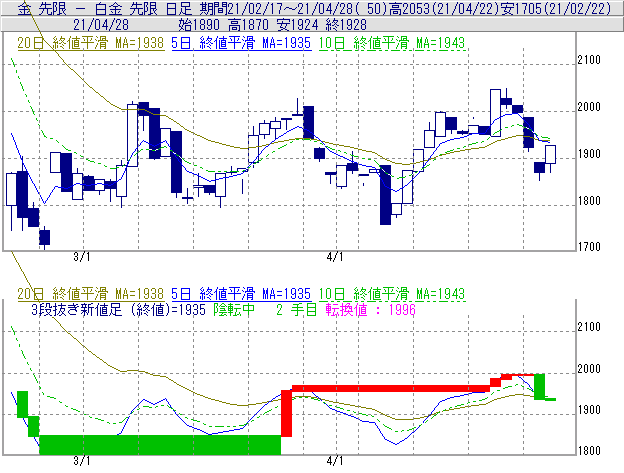This screenshot has width=624, height=473.
Task: Click the date 21/04/28 in info bar
Action: (x=101, y=25)
